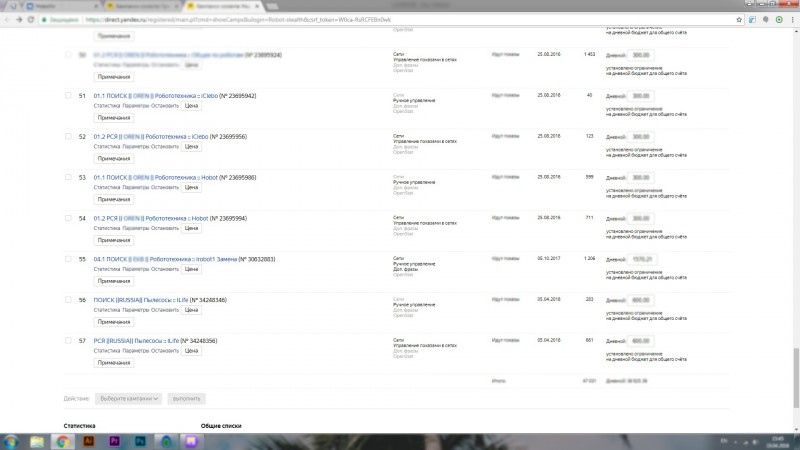Open campaign 04.1 ПОИСК Irobot1 Замена
The image size is (800, 450).
[165, 259]
